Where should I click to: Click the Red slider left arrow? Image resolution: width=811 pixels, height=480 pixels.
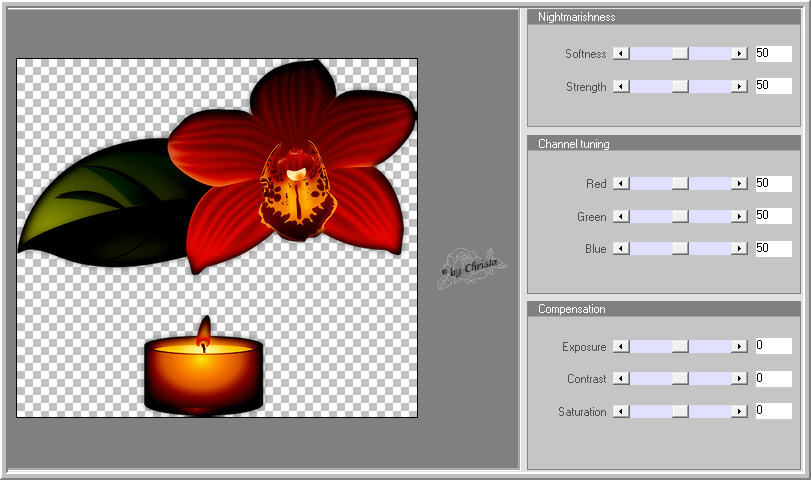click(621, 183)
